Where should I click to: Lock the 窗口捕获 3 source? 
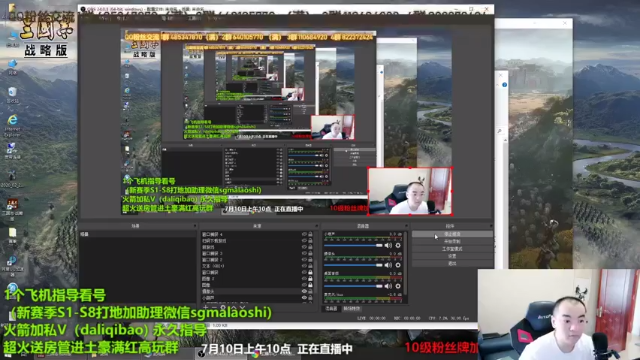311,253
